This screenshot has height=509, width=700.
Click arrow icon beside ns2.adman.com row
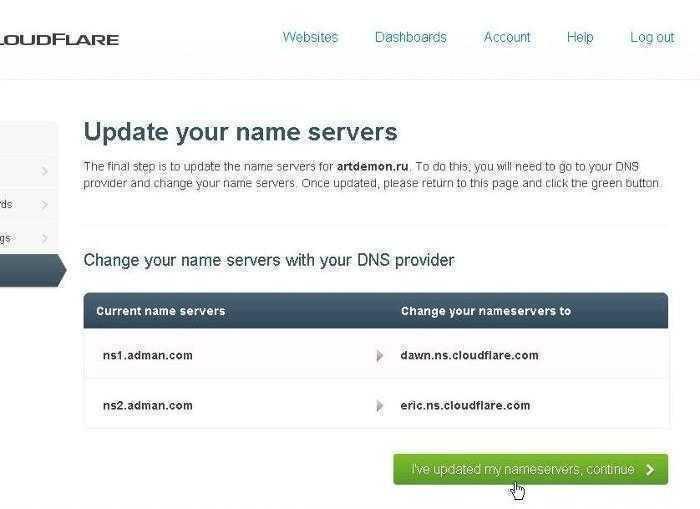[x=379, y=406]
